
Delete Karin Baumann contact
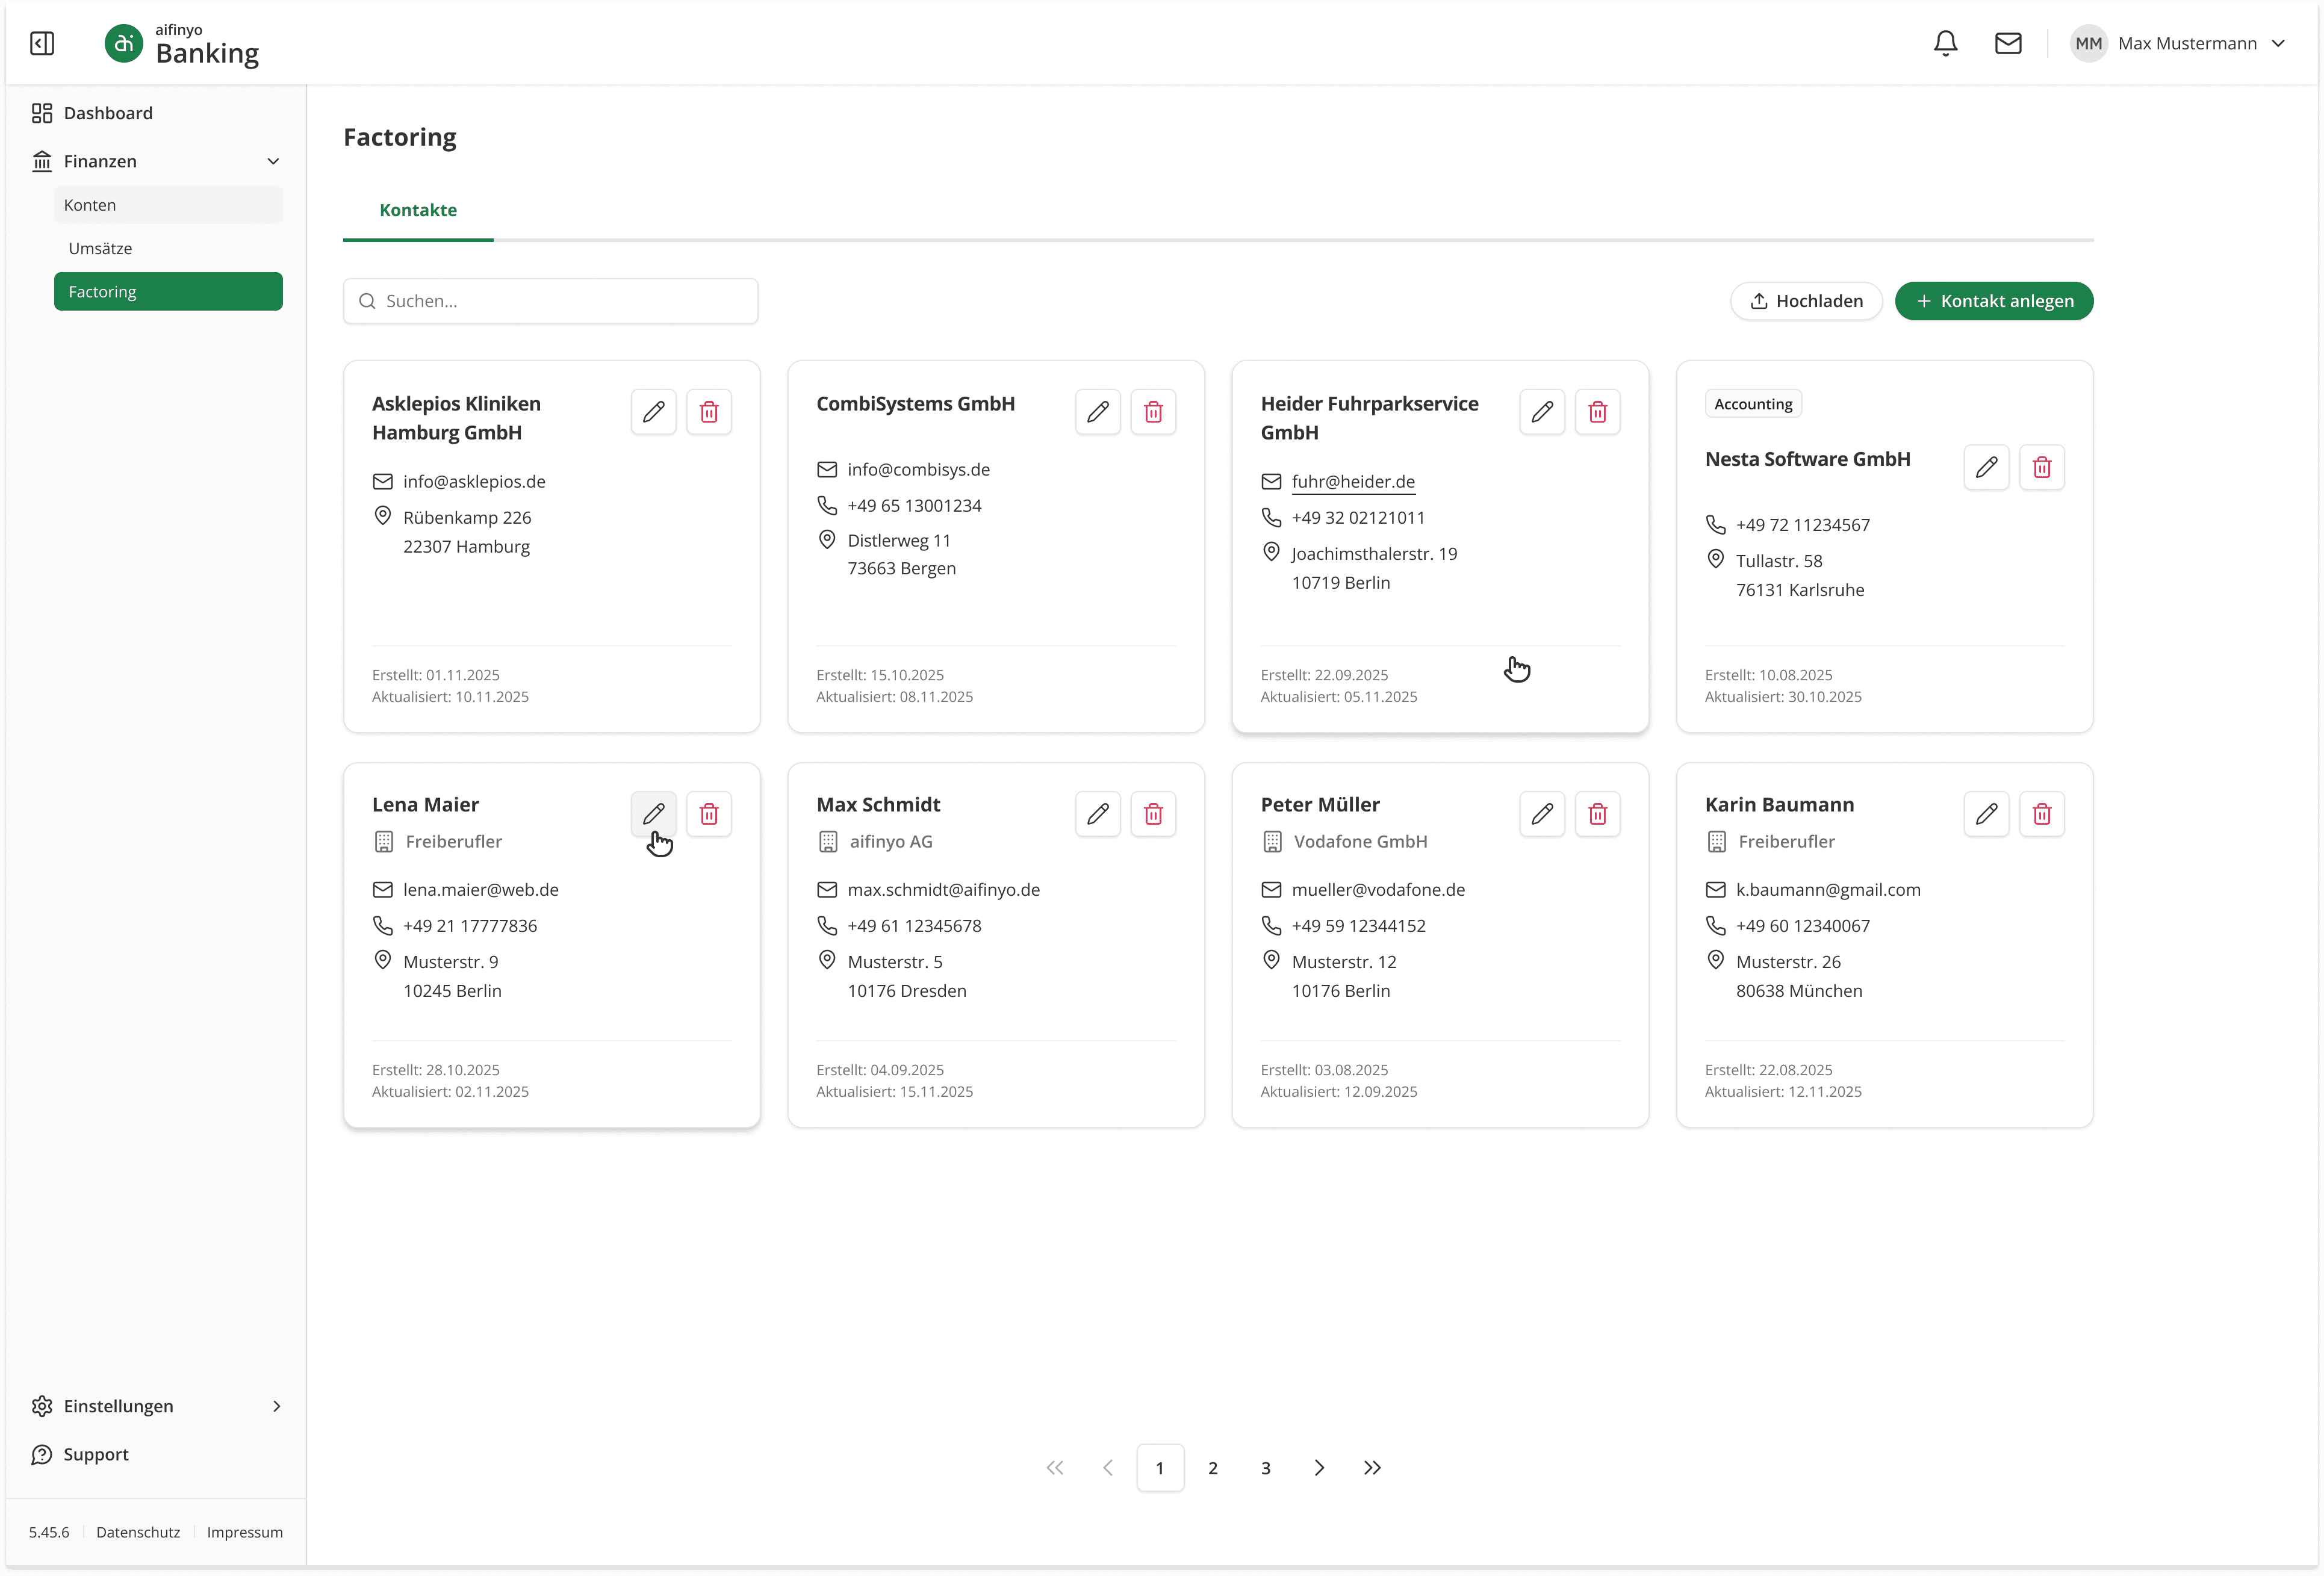pos(2042,814)
